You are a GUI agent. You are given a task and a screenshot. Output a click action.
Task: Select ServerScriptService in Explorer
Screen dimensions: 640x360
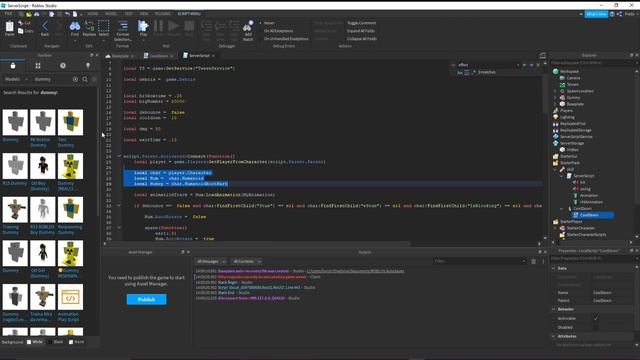[576, 137]
